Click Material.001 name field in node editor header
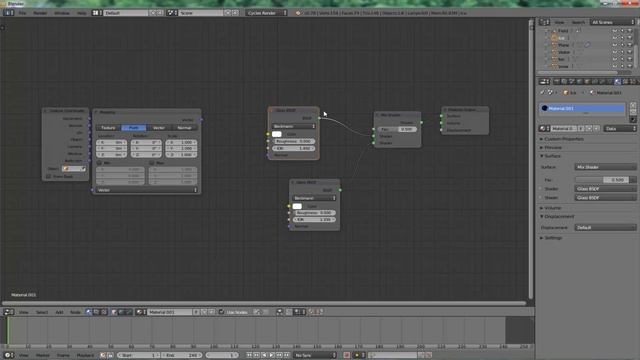Screen dimensions: 640x360 [x=170, y=312]
